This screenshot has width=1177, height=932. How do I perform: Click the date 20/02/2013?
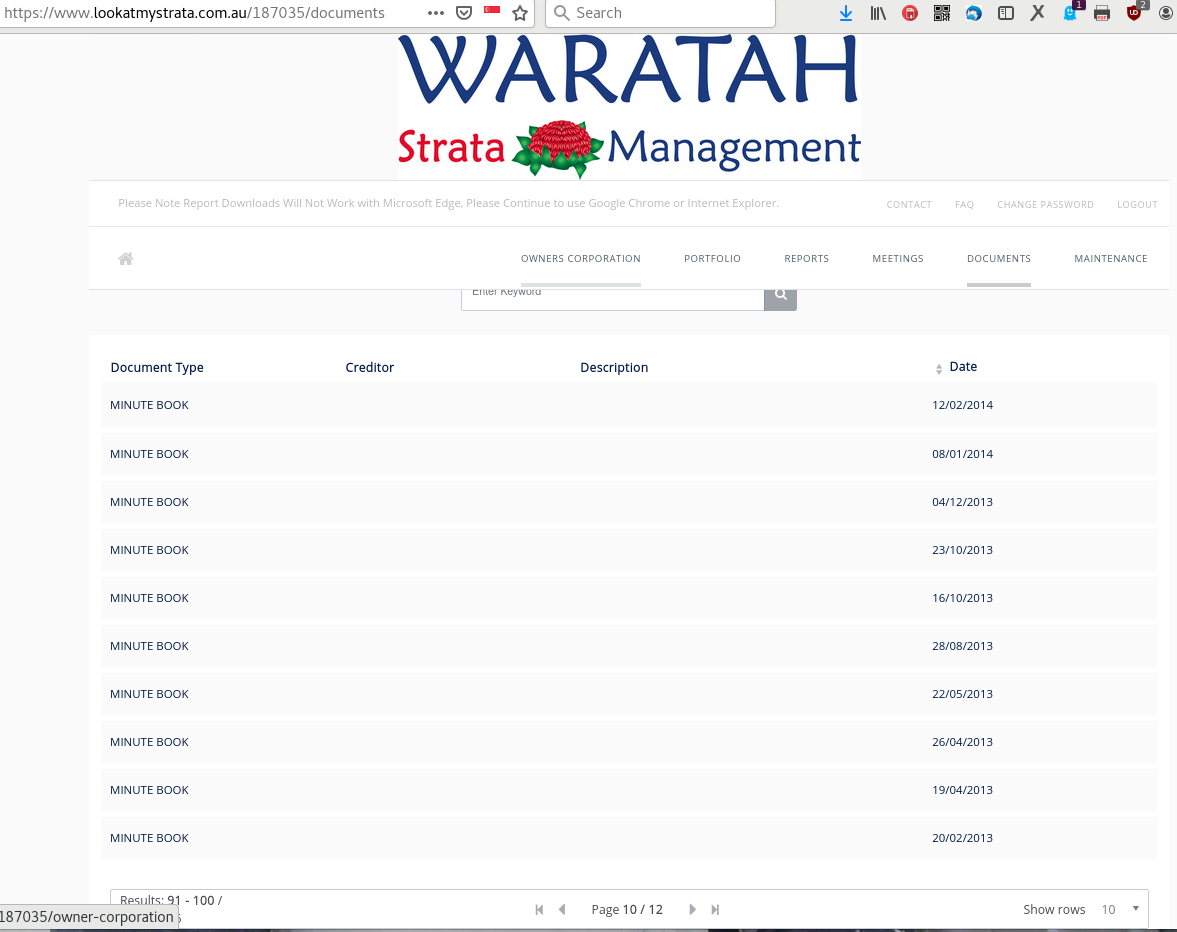click(x=962, y=838)
